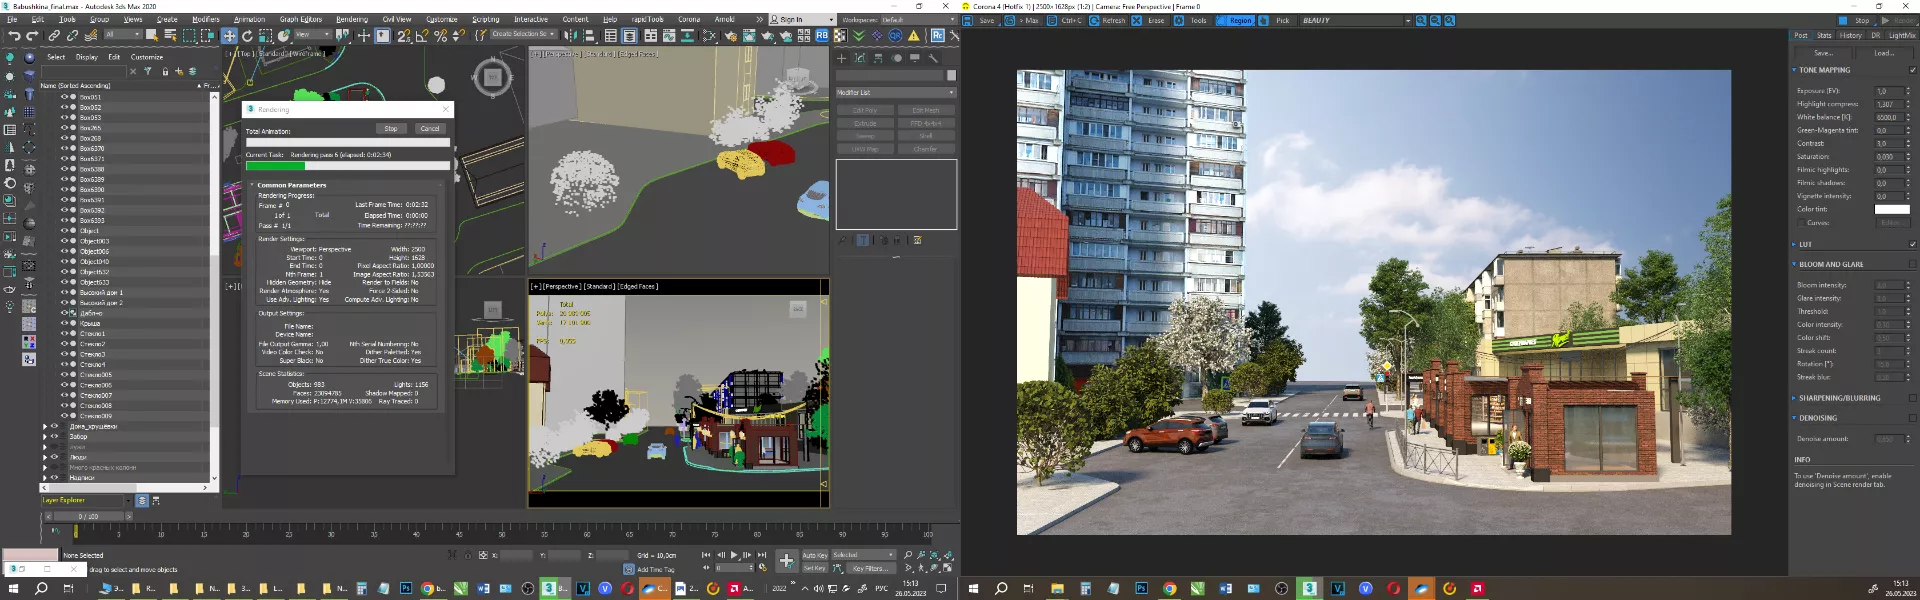Toggle visibility of Box6370
This screenshot has height=600, width=1920.
[x=64, y=148]
